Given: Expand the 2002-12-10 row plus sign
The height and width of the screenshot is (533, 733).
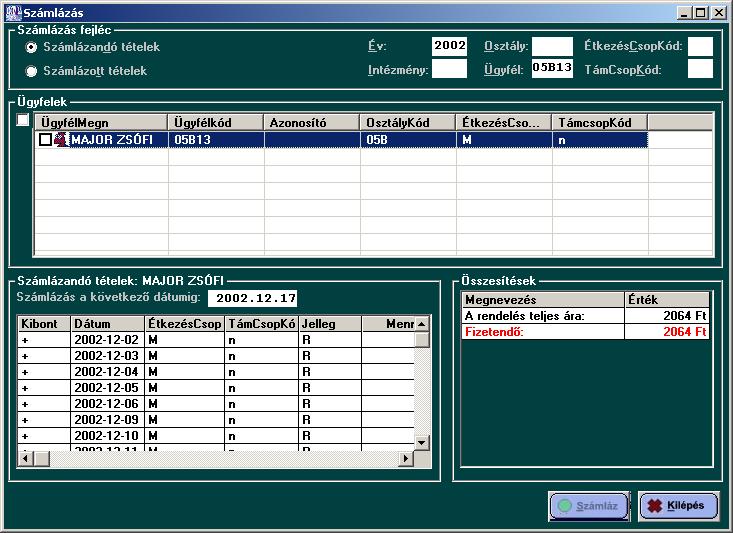Looking at the screenshot, I should pos(25,437).
